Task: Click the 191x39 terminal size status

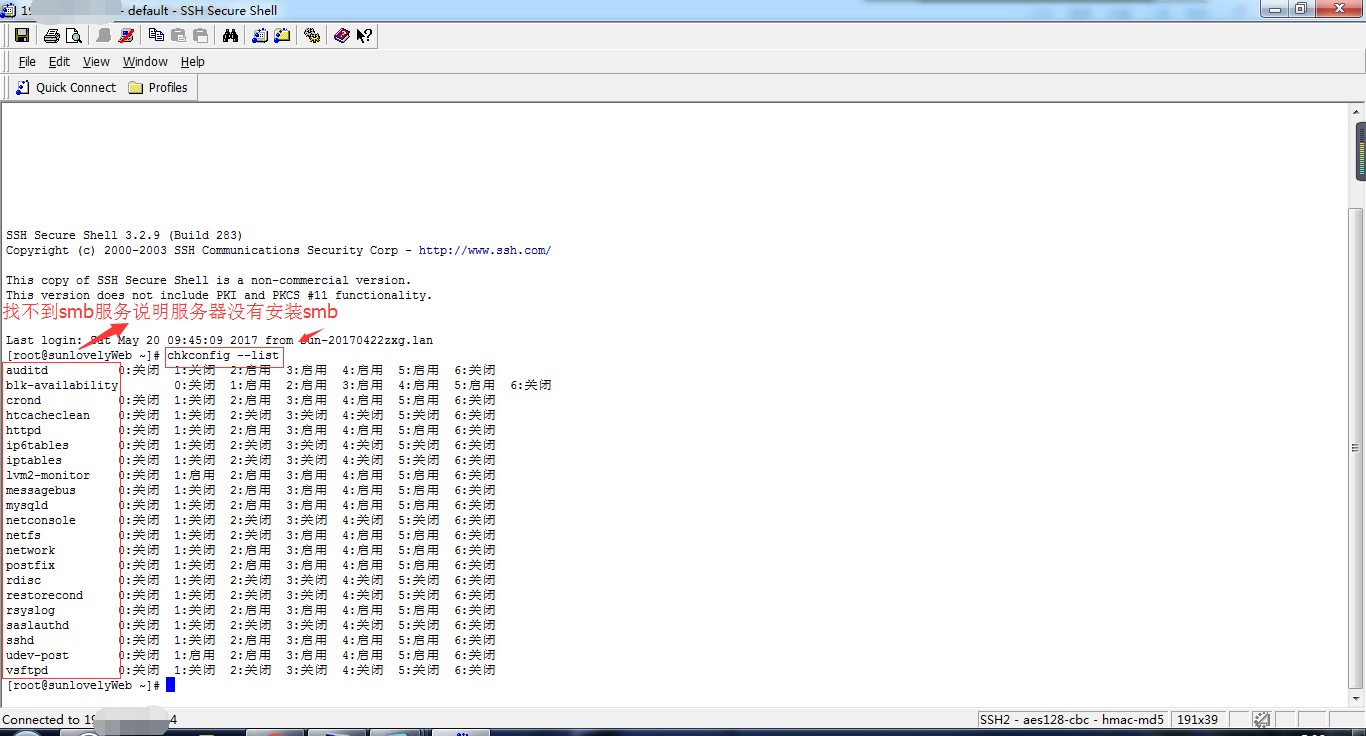Action: [1197, 719]
